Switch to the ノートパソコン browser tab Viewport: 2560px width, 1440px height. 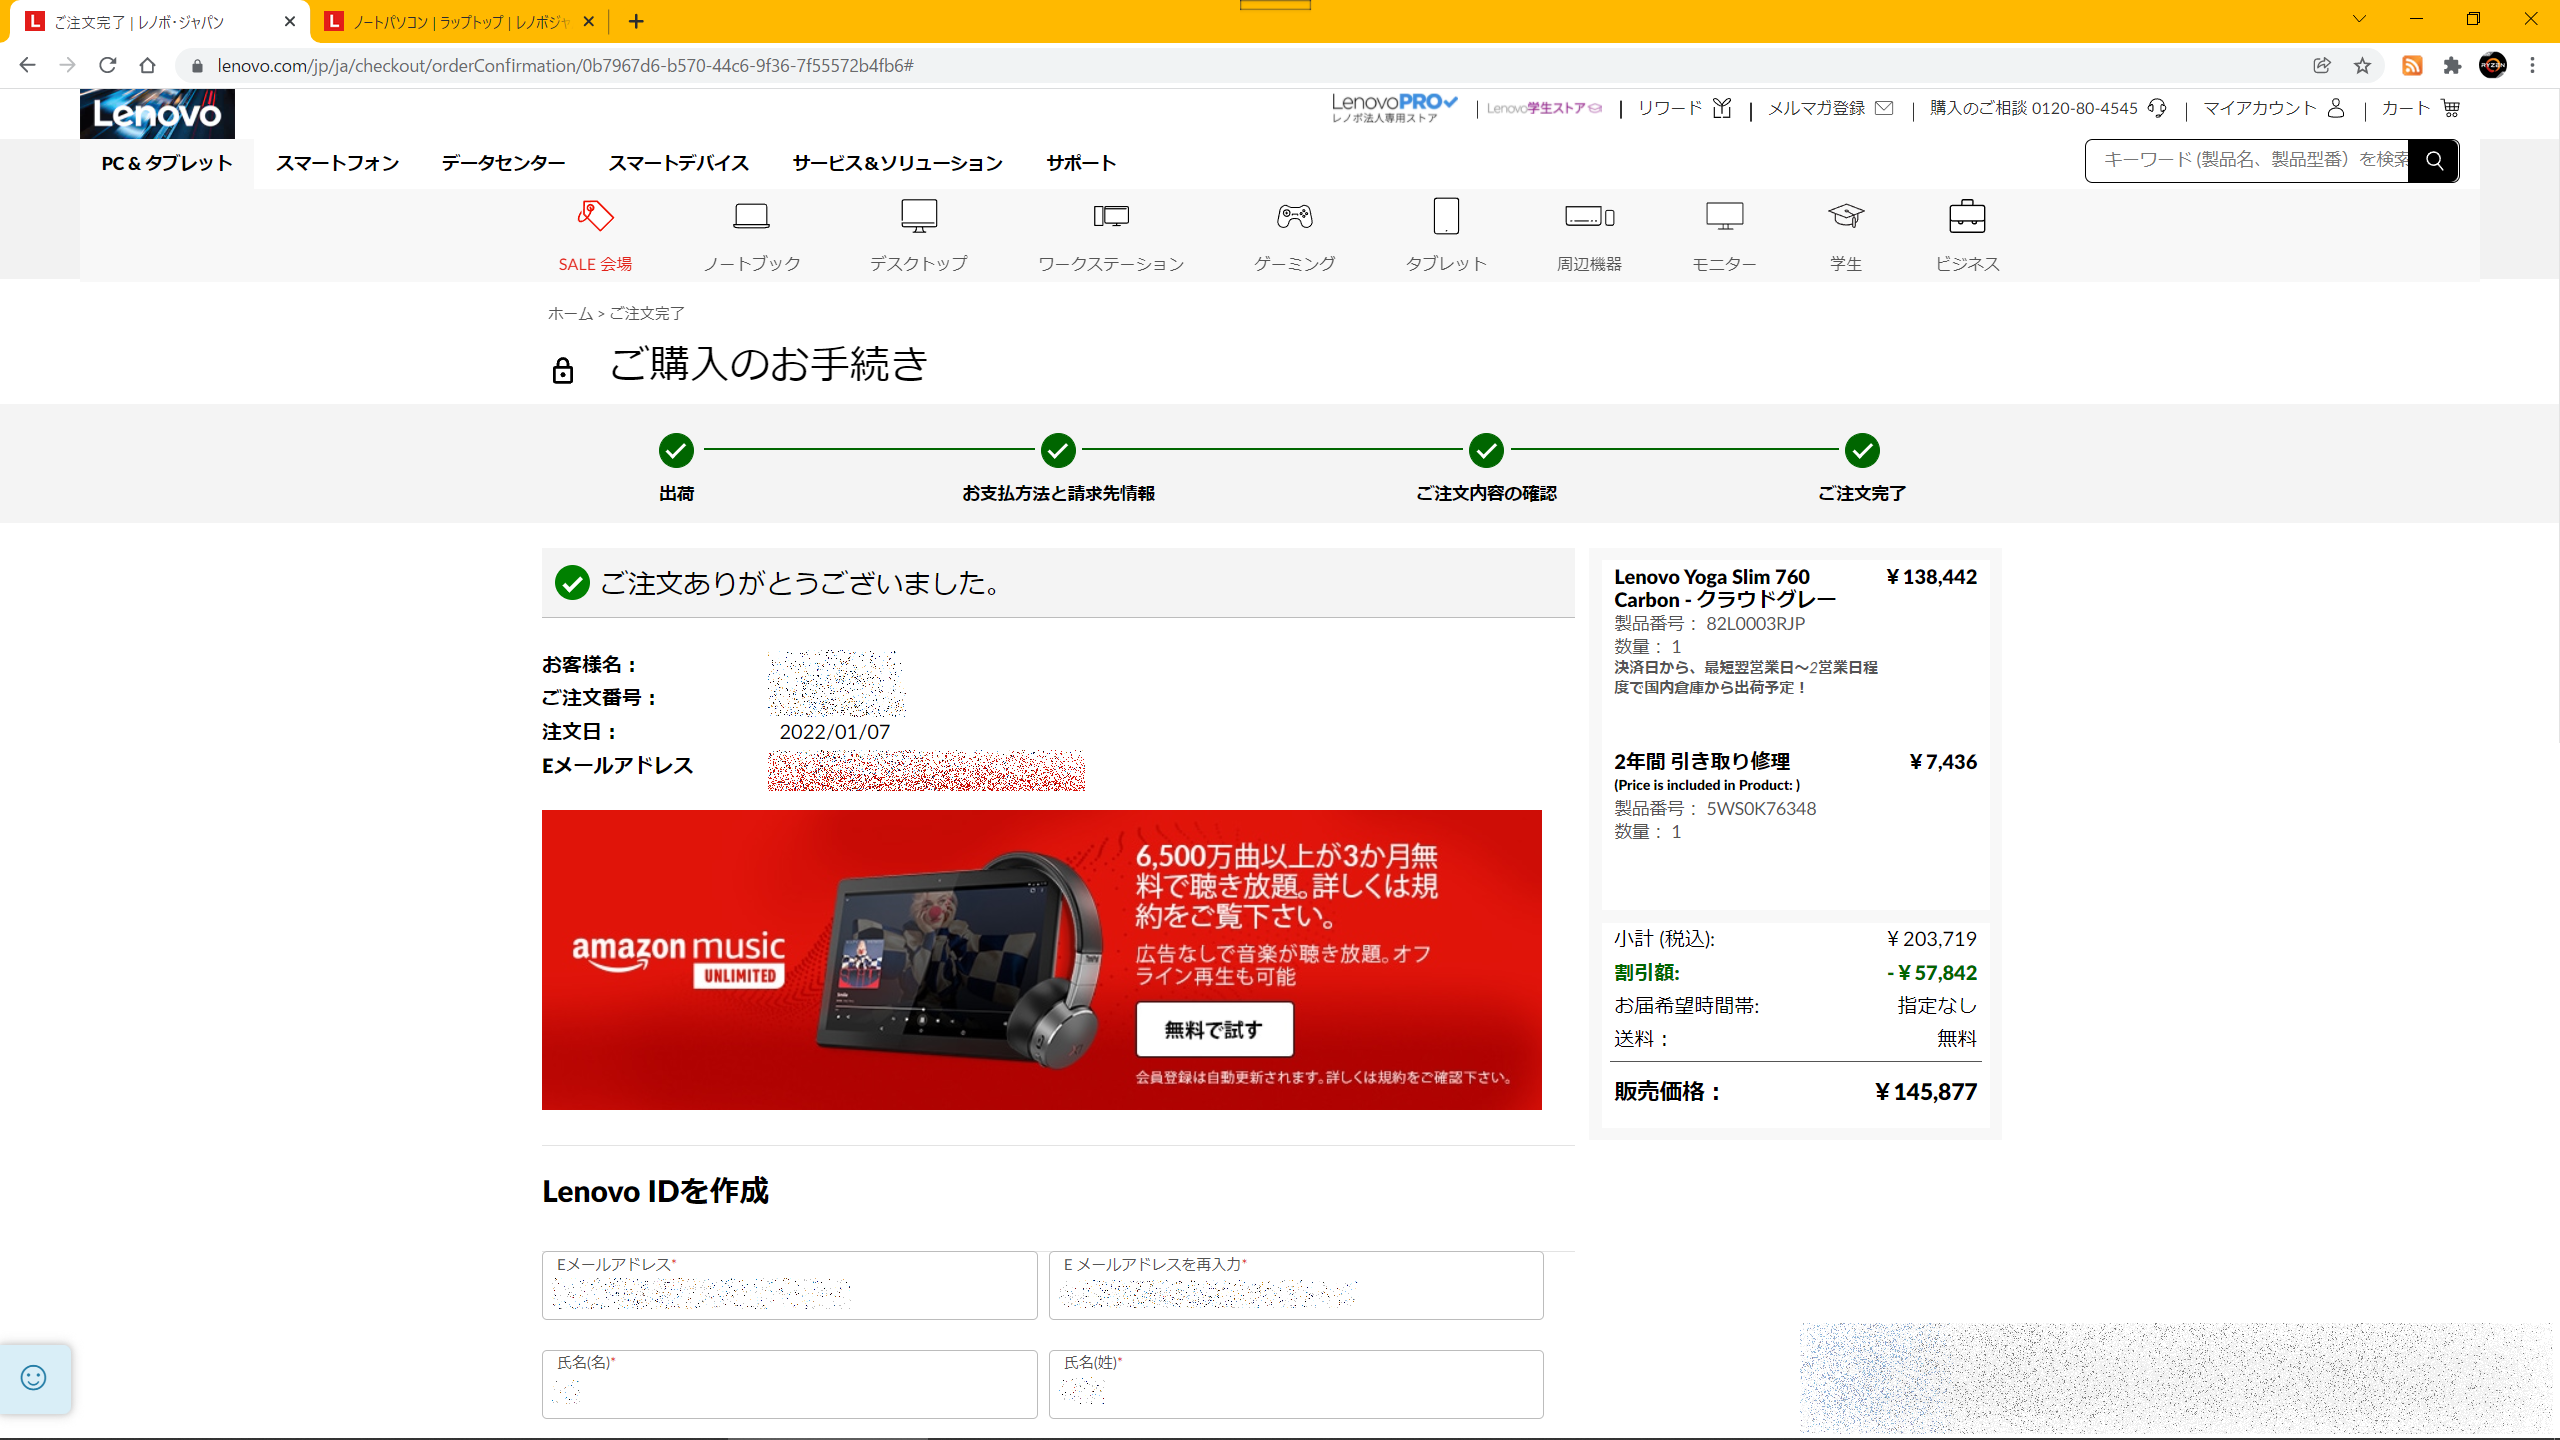[x=460, y=22]
